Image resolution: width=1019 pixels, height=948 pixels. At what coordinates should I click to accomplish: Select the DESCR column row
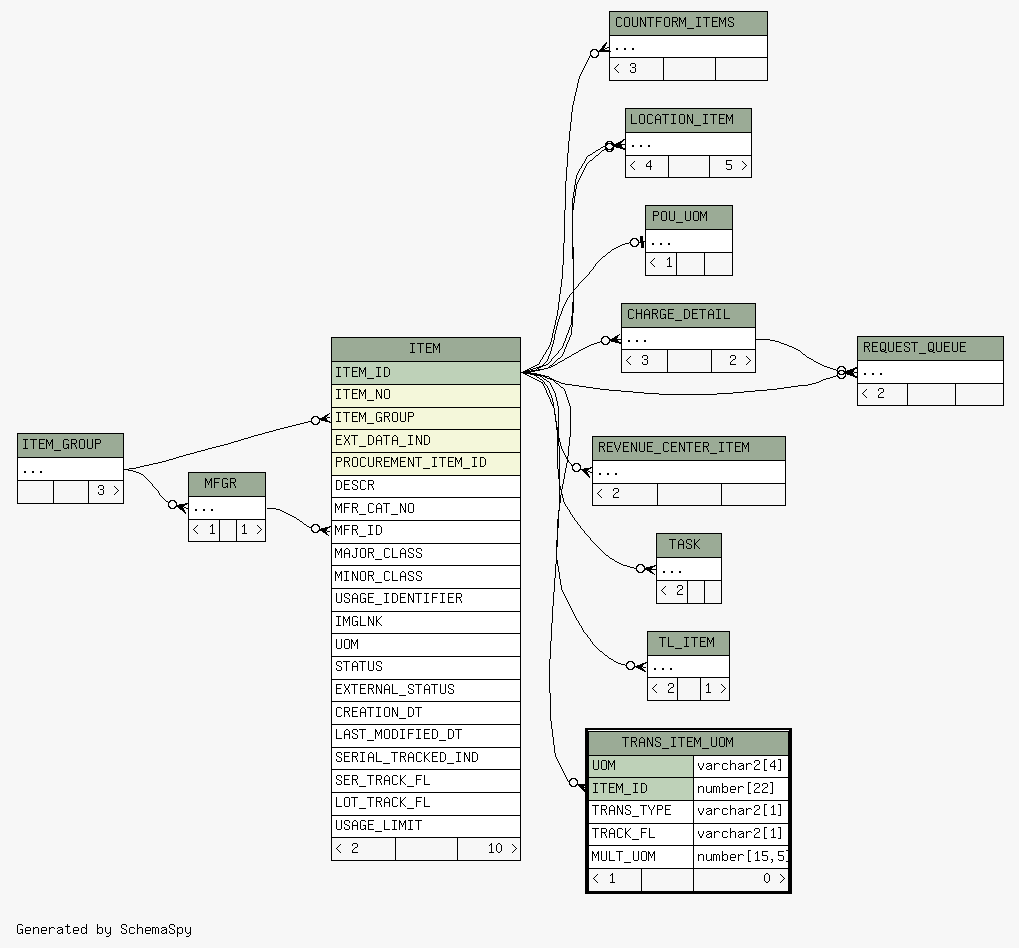[426, 485]
